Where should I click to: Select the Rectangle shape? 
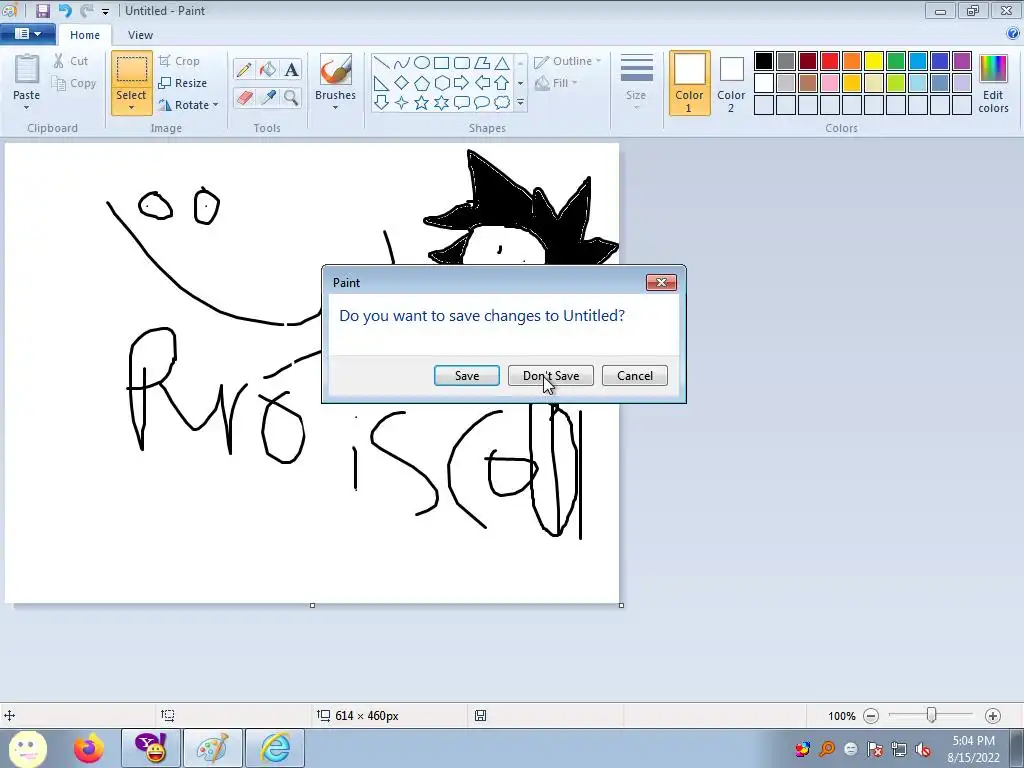pyautogui.click(x=441, y=63)
